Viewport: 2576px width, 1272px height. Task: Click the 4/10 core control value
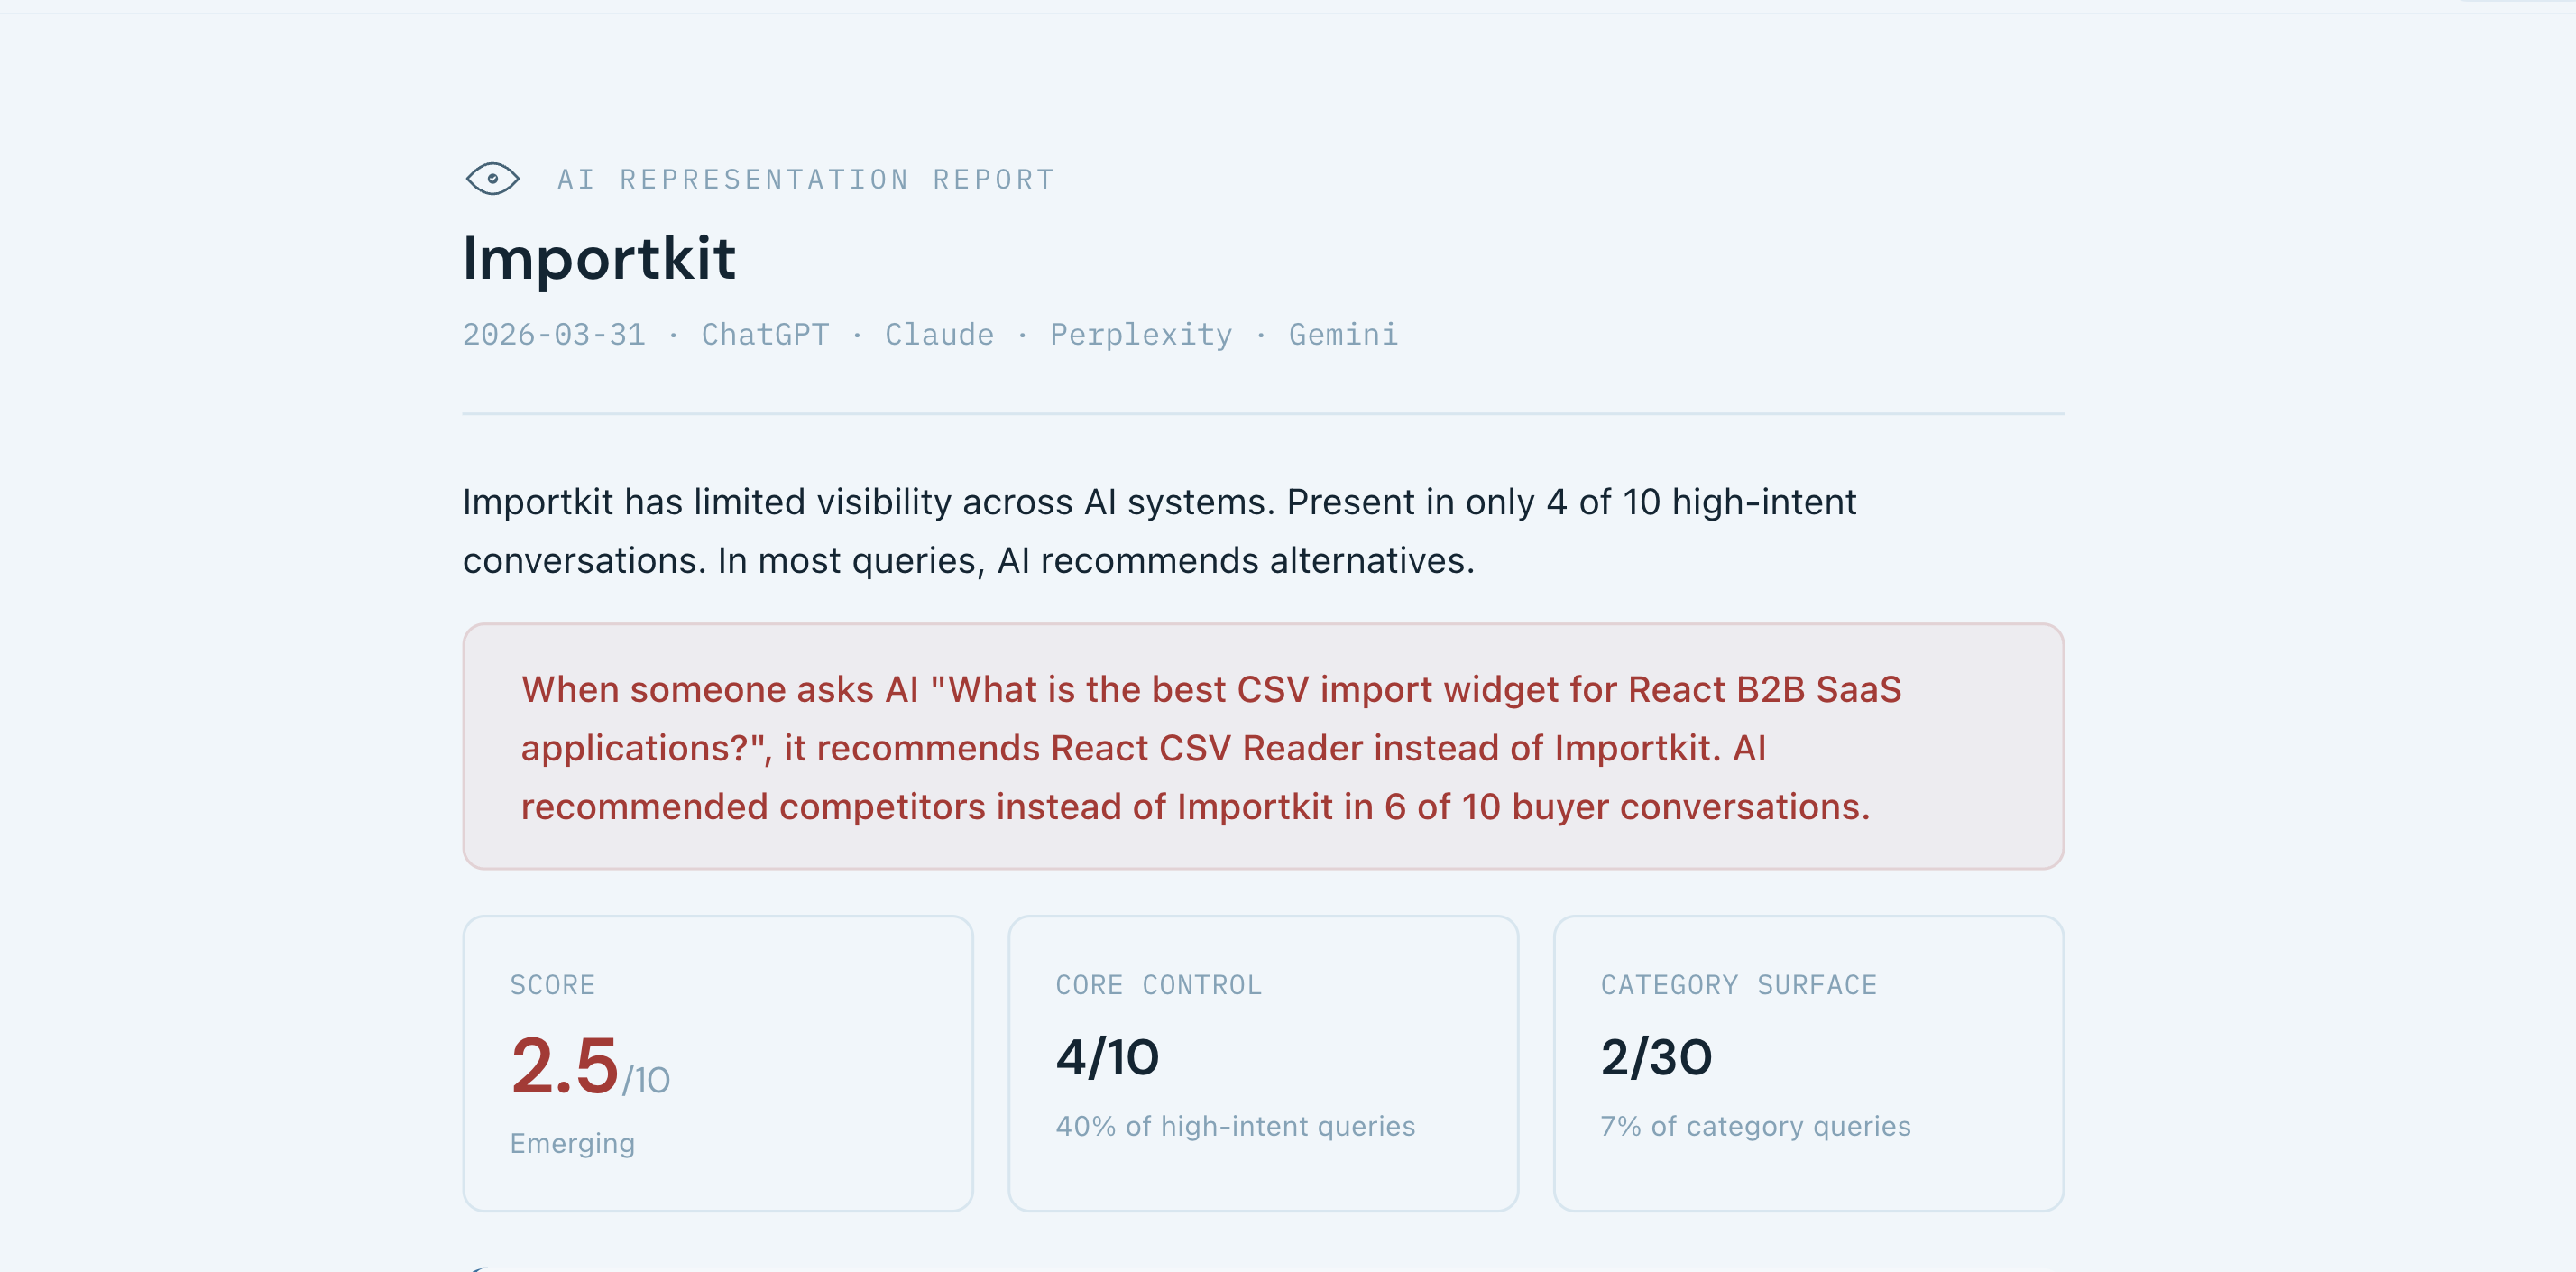1107,1057
